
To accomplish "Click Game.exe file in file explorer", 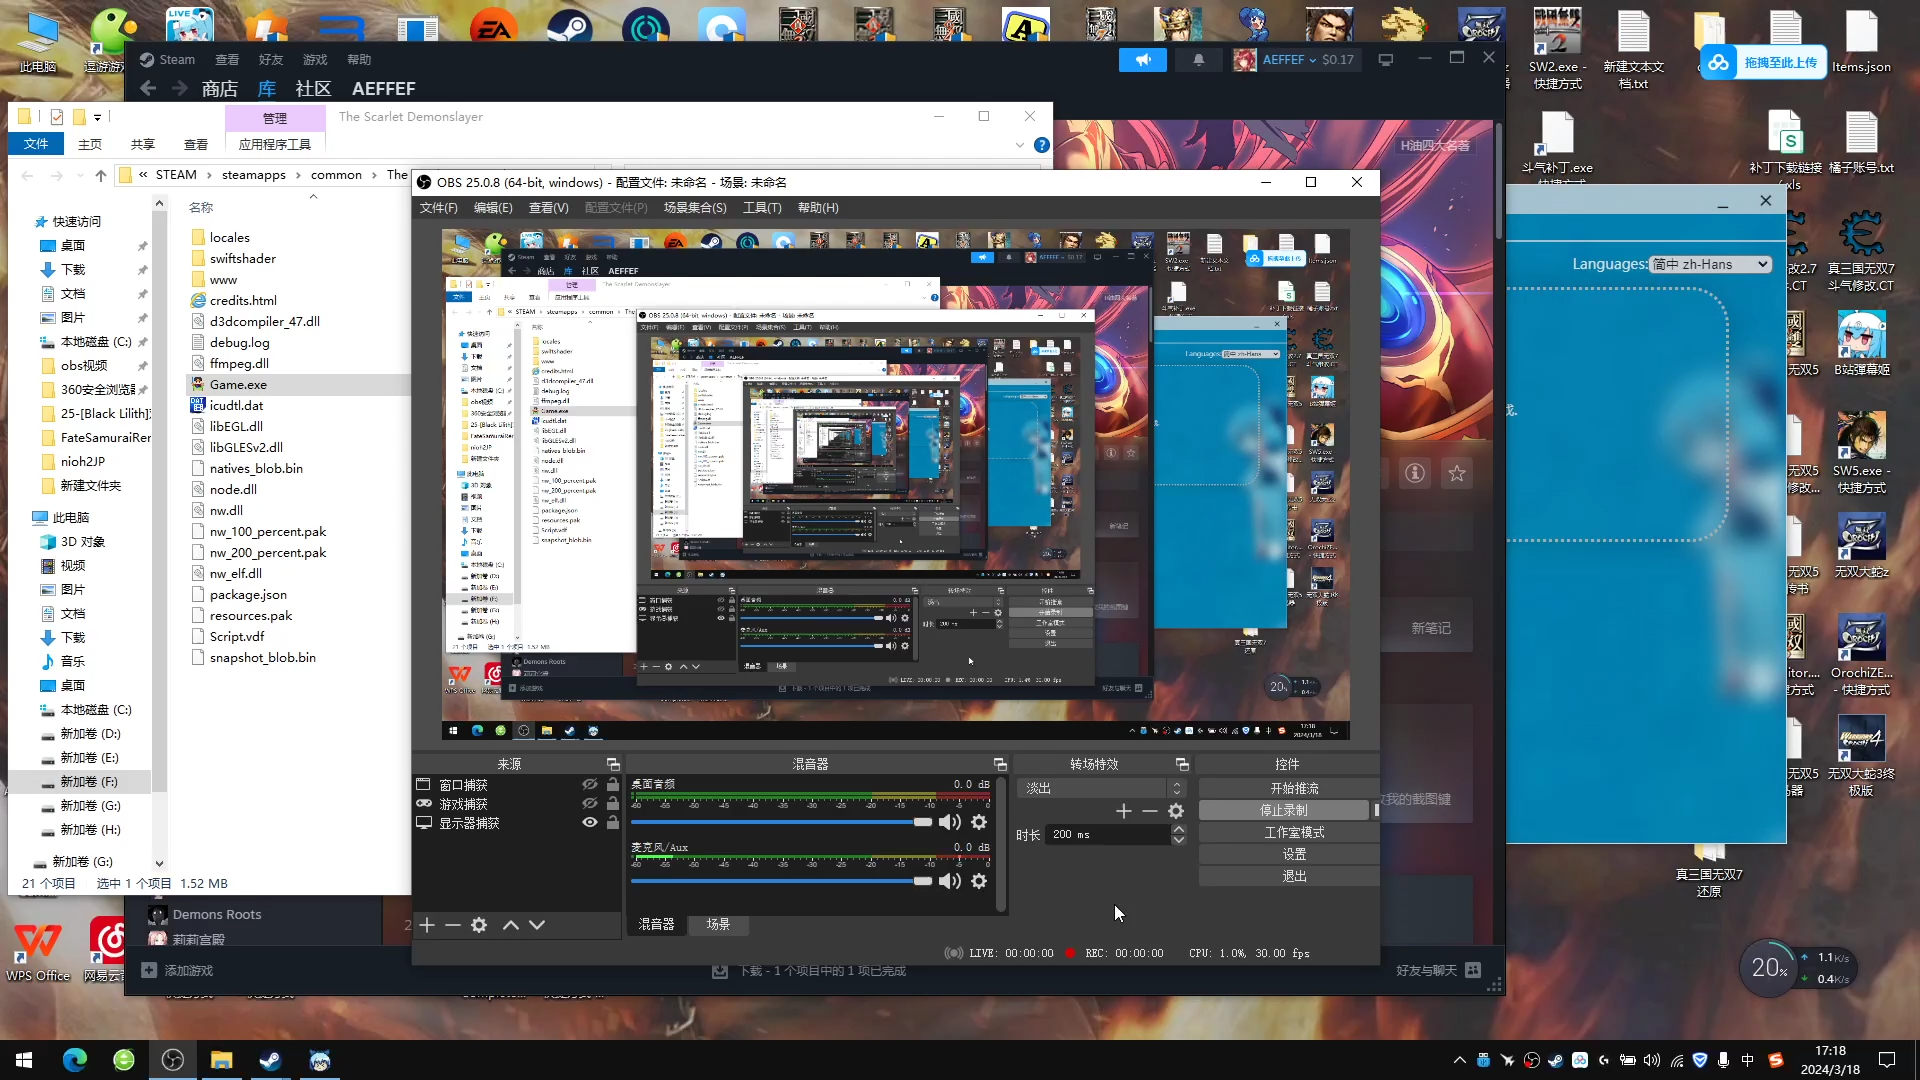I will click(x=239, y=384).
